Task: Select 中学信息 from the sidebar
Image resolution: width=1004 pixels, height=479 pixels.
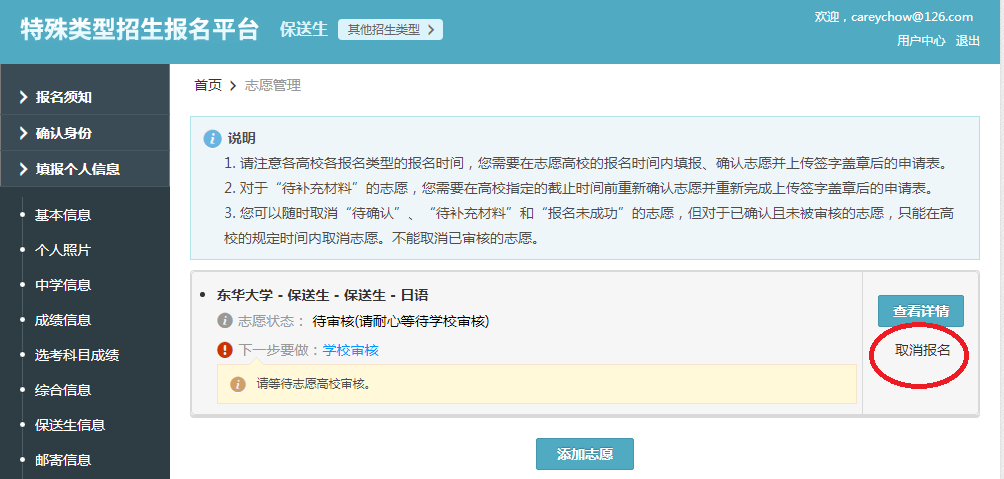Action: tap(63, 285)
